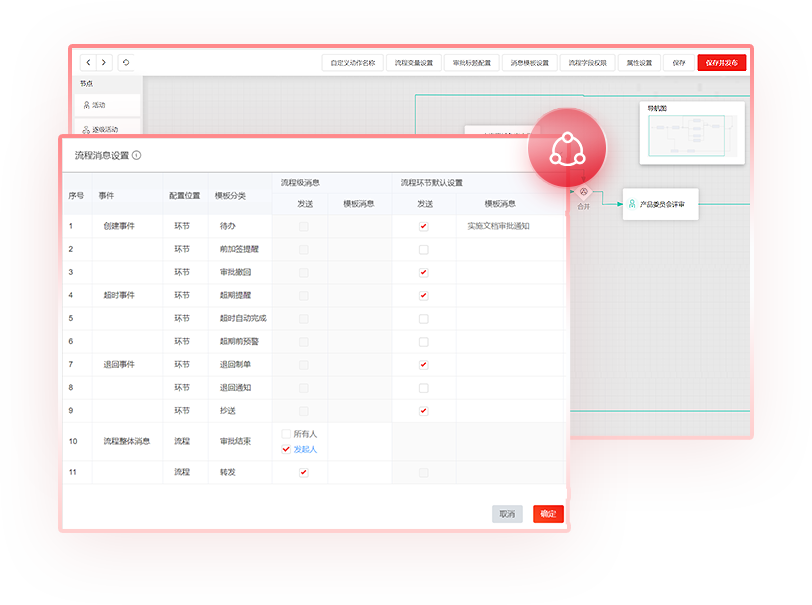Viewport: 812px width, 605px height.
Task: Check the 所有人 checkbox
Action: 287,434
